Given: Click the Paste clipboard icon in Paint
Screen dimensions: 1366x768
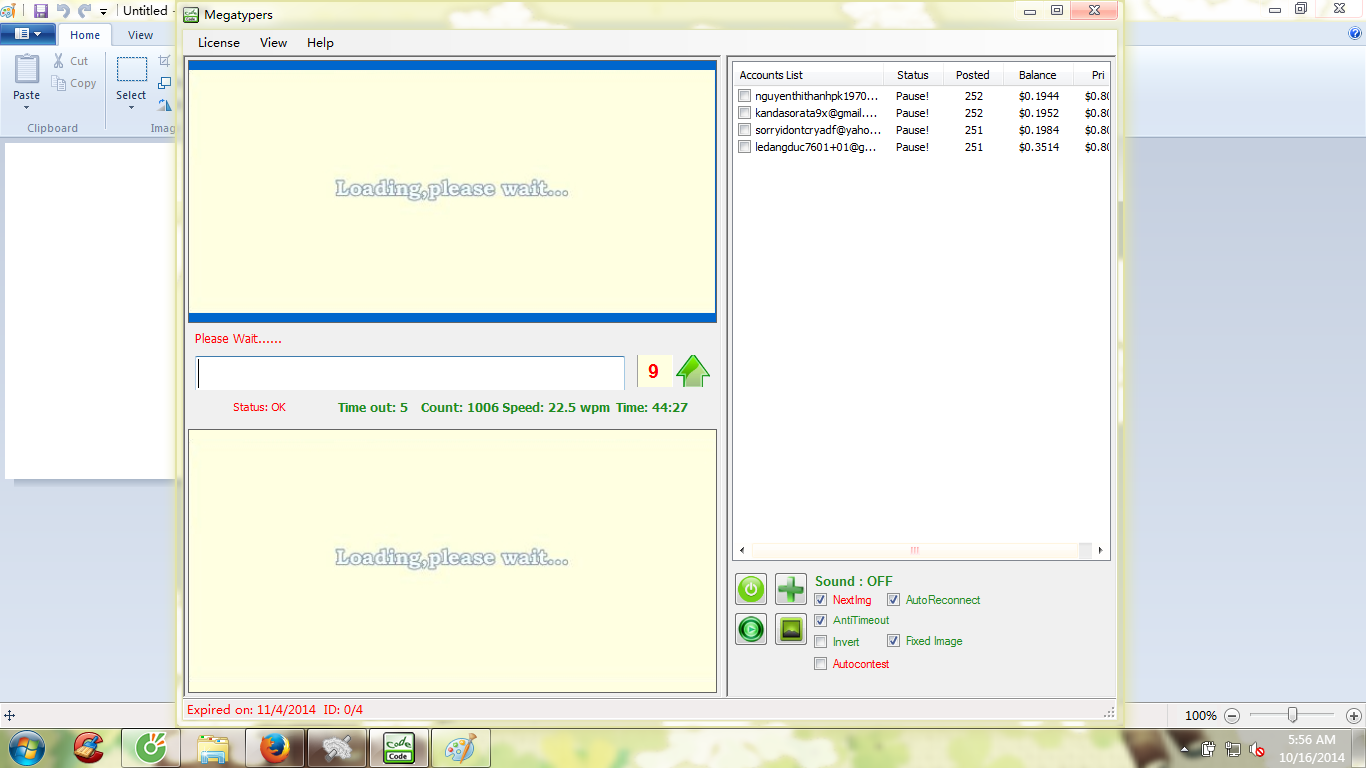Looking at the screenshot, I should click(x=27, y=68).
